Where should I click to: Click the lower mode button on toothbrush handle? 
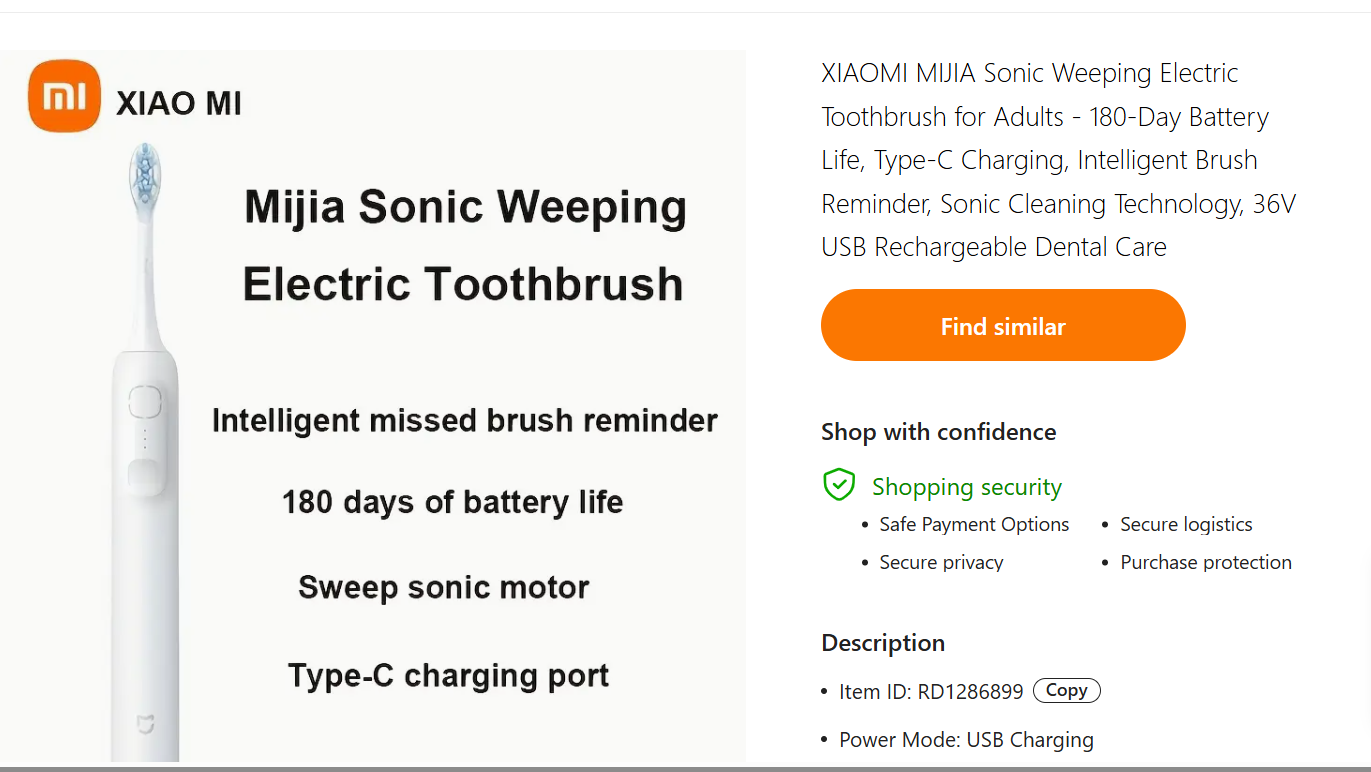pyautogui.click(x=145, y=475)
